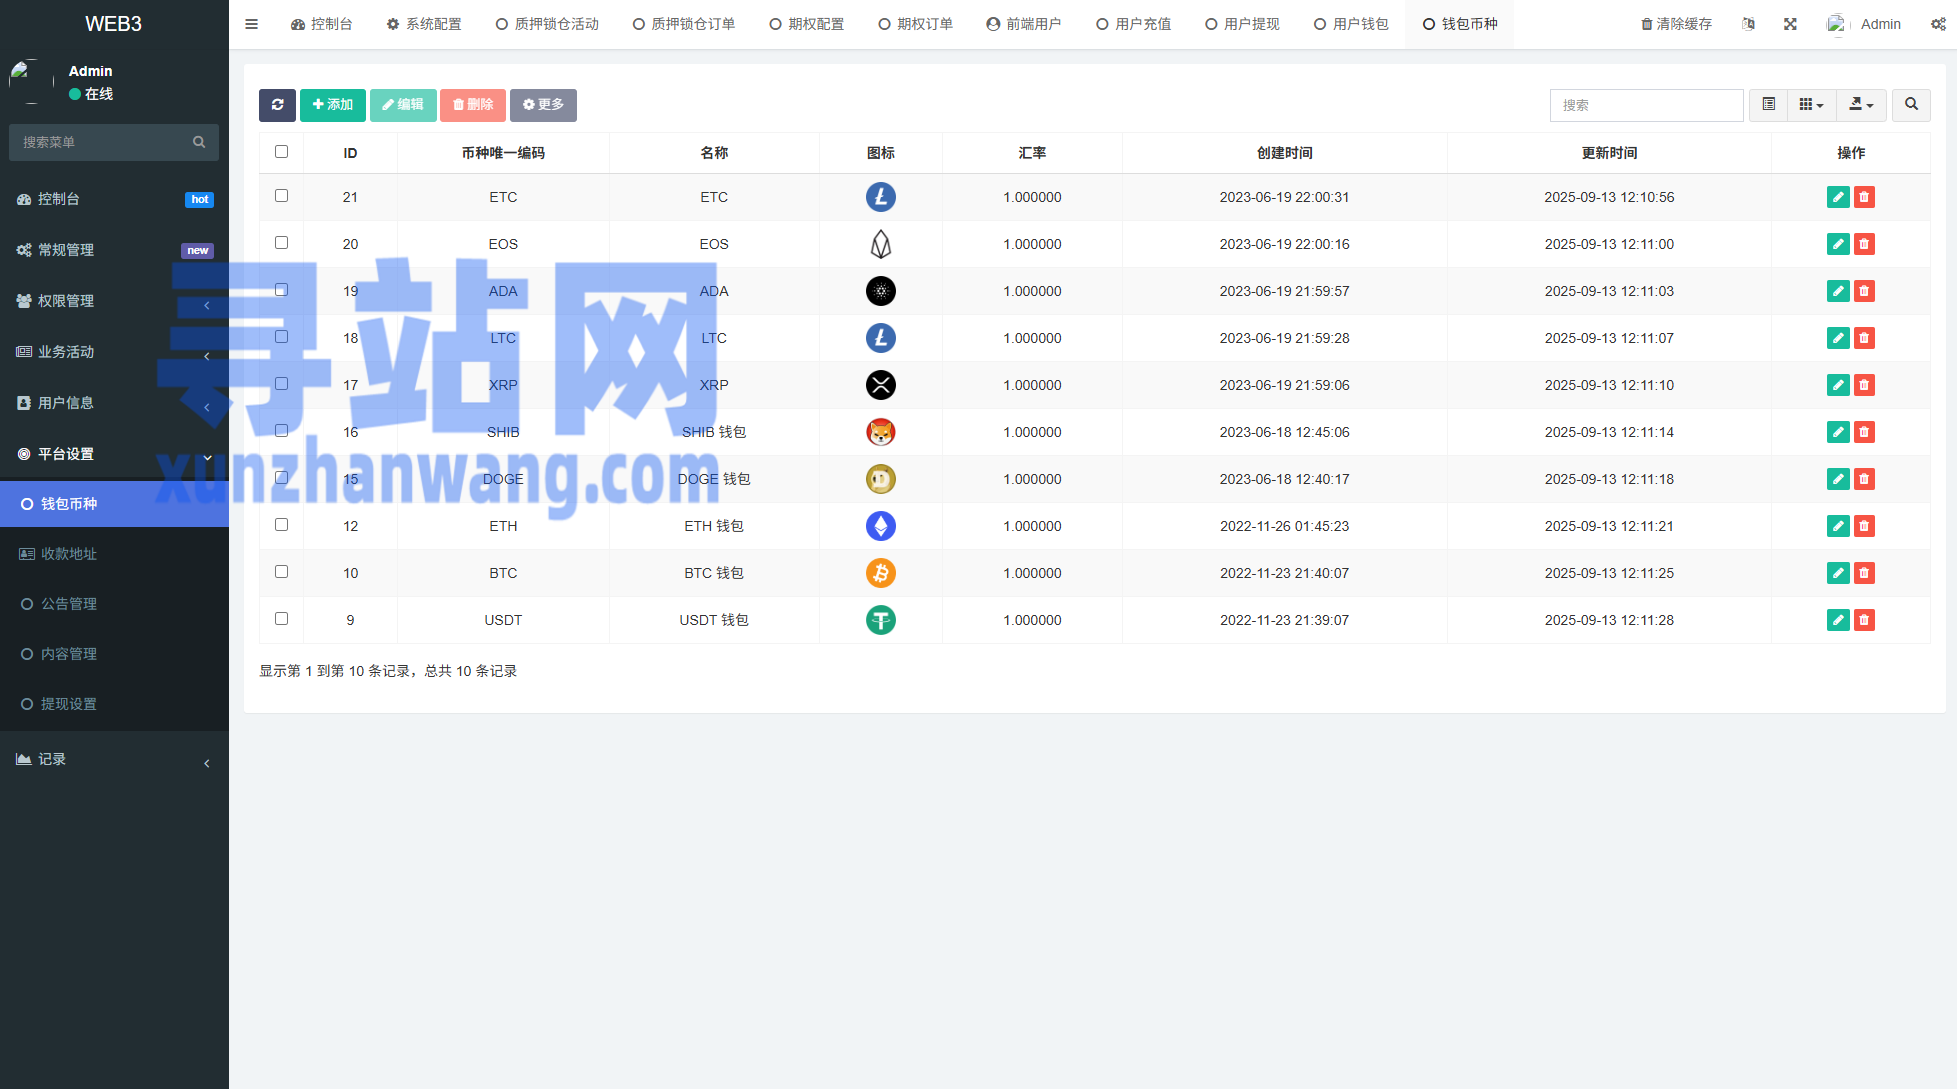
Task: Click edit icon for the ETH row
Action: pyautogui.click(x=1837, y=526)
